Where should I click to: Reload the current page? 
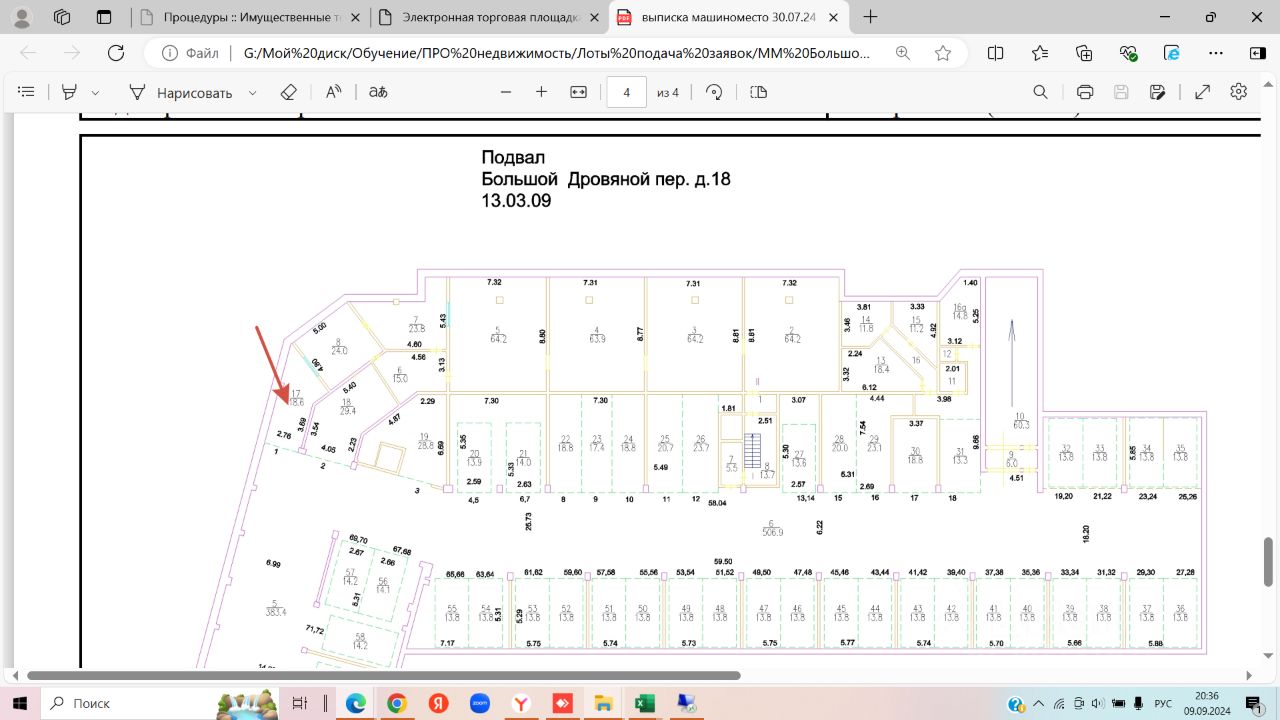click(x=116, y=53)
